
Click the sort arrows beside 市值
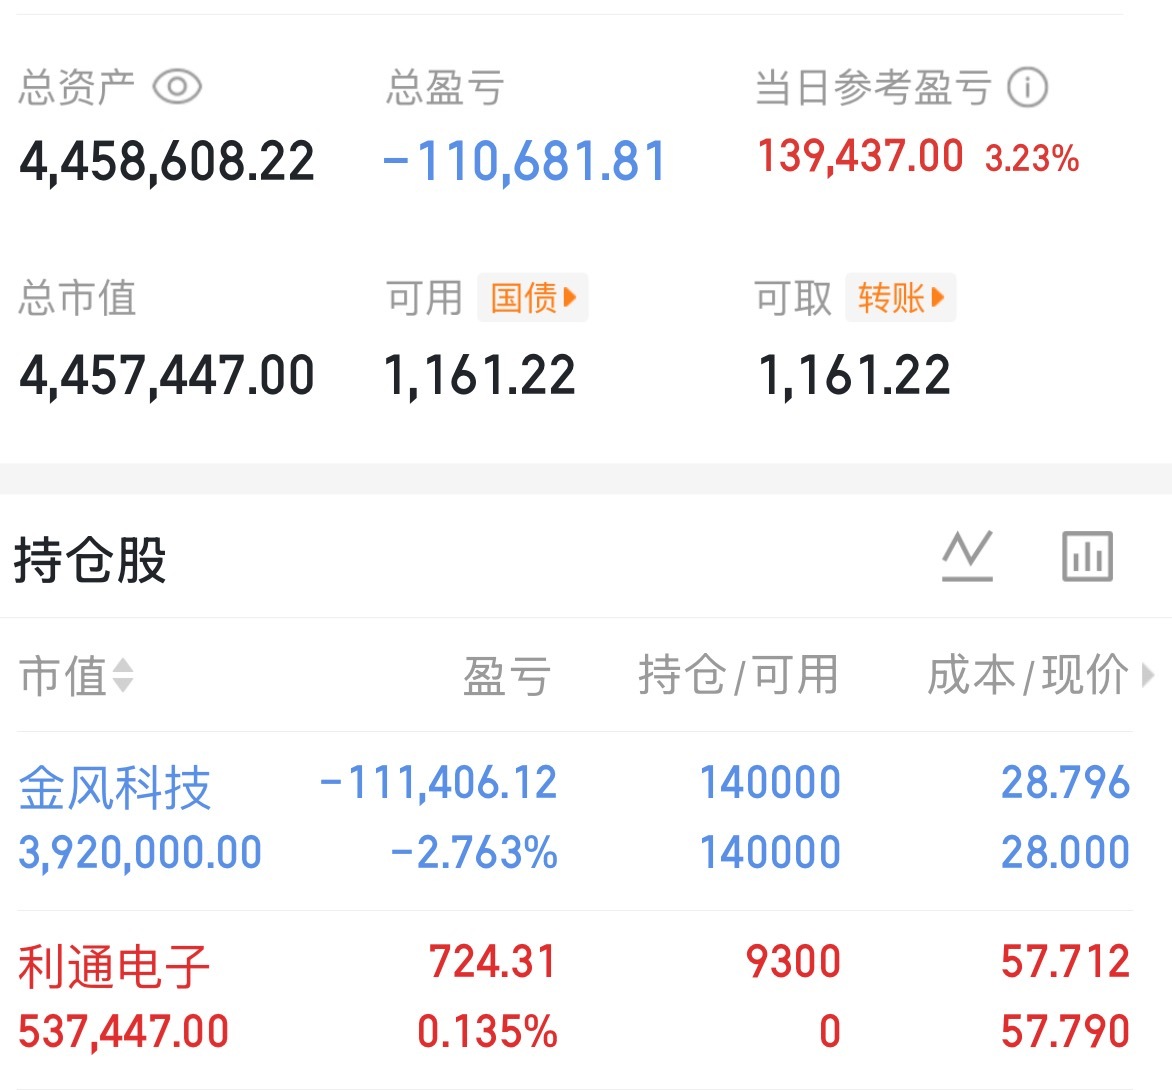(124, 677)
